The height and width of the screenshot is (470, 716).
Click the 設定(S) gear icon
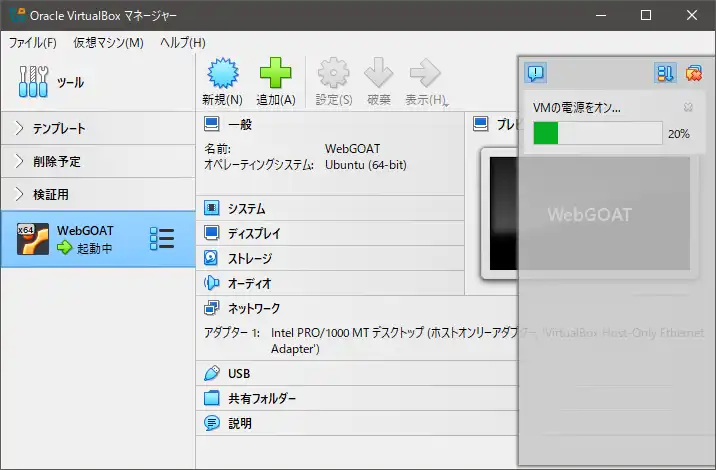pos(333,75)
